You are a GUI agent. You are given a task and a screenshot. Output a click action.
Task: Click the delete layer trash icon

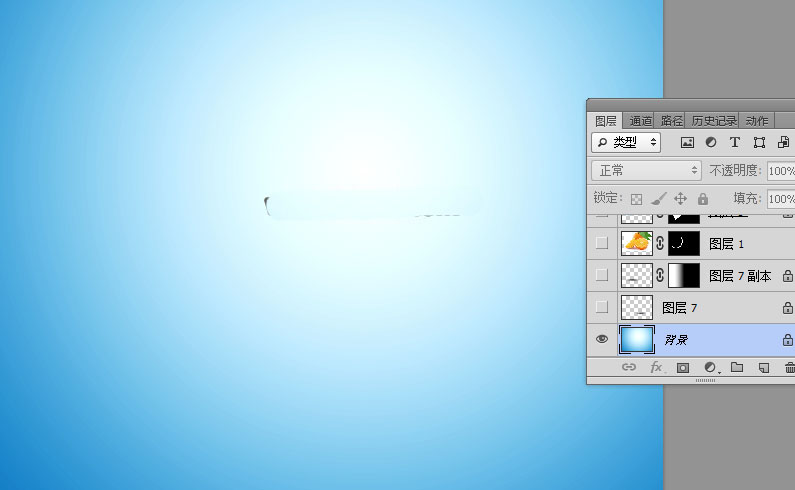coord(789,367)
